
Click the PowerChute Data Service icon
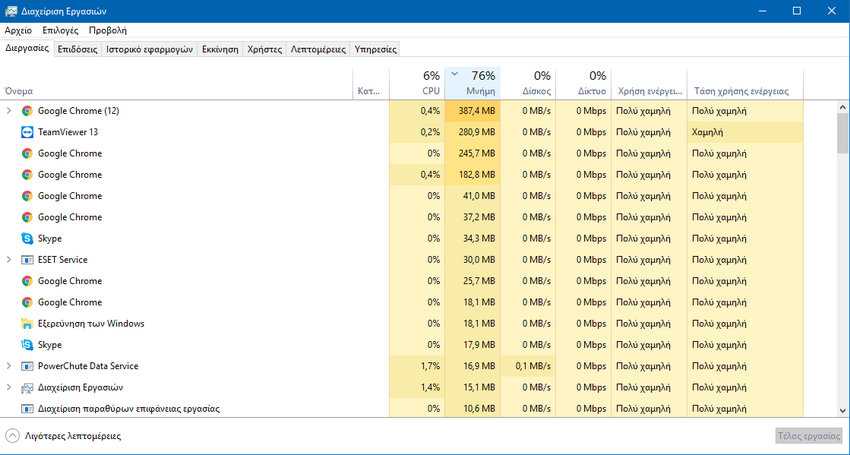tap(27, 366)
